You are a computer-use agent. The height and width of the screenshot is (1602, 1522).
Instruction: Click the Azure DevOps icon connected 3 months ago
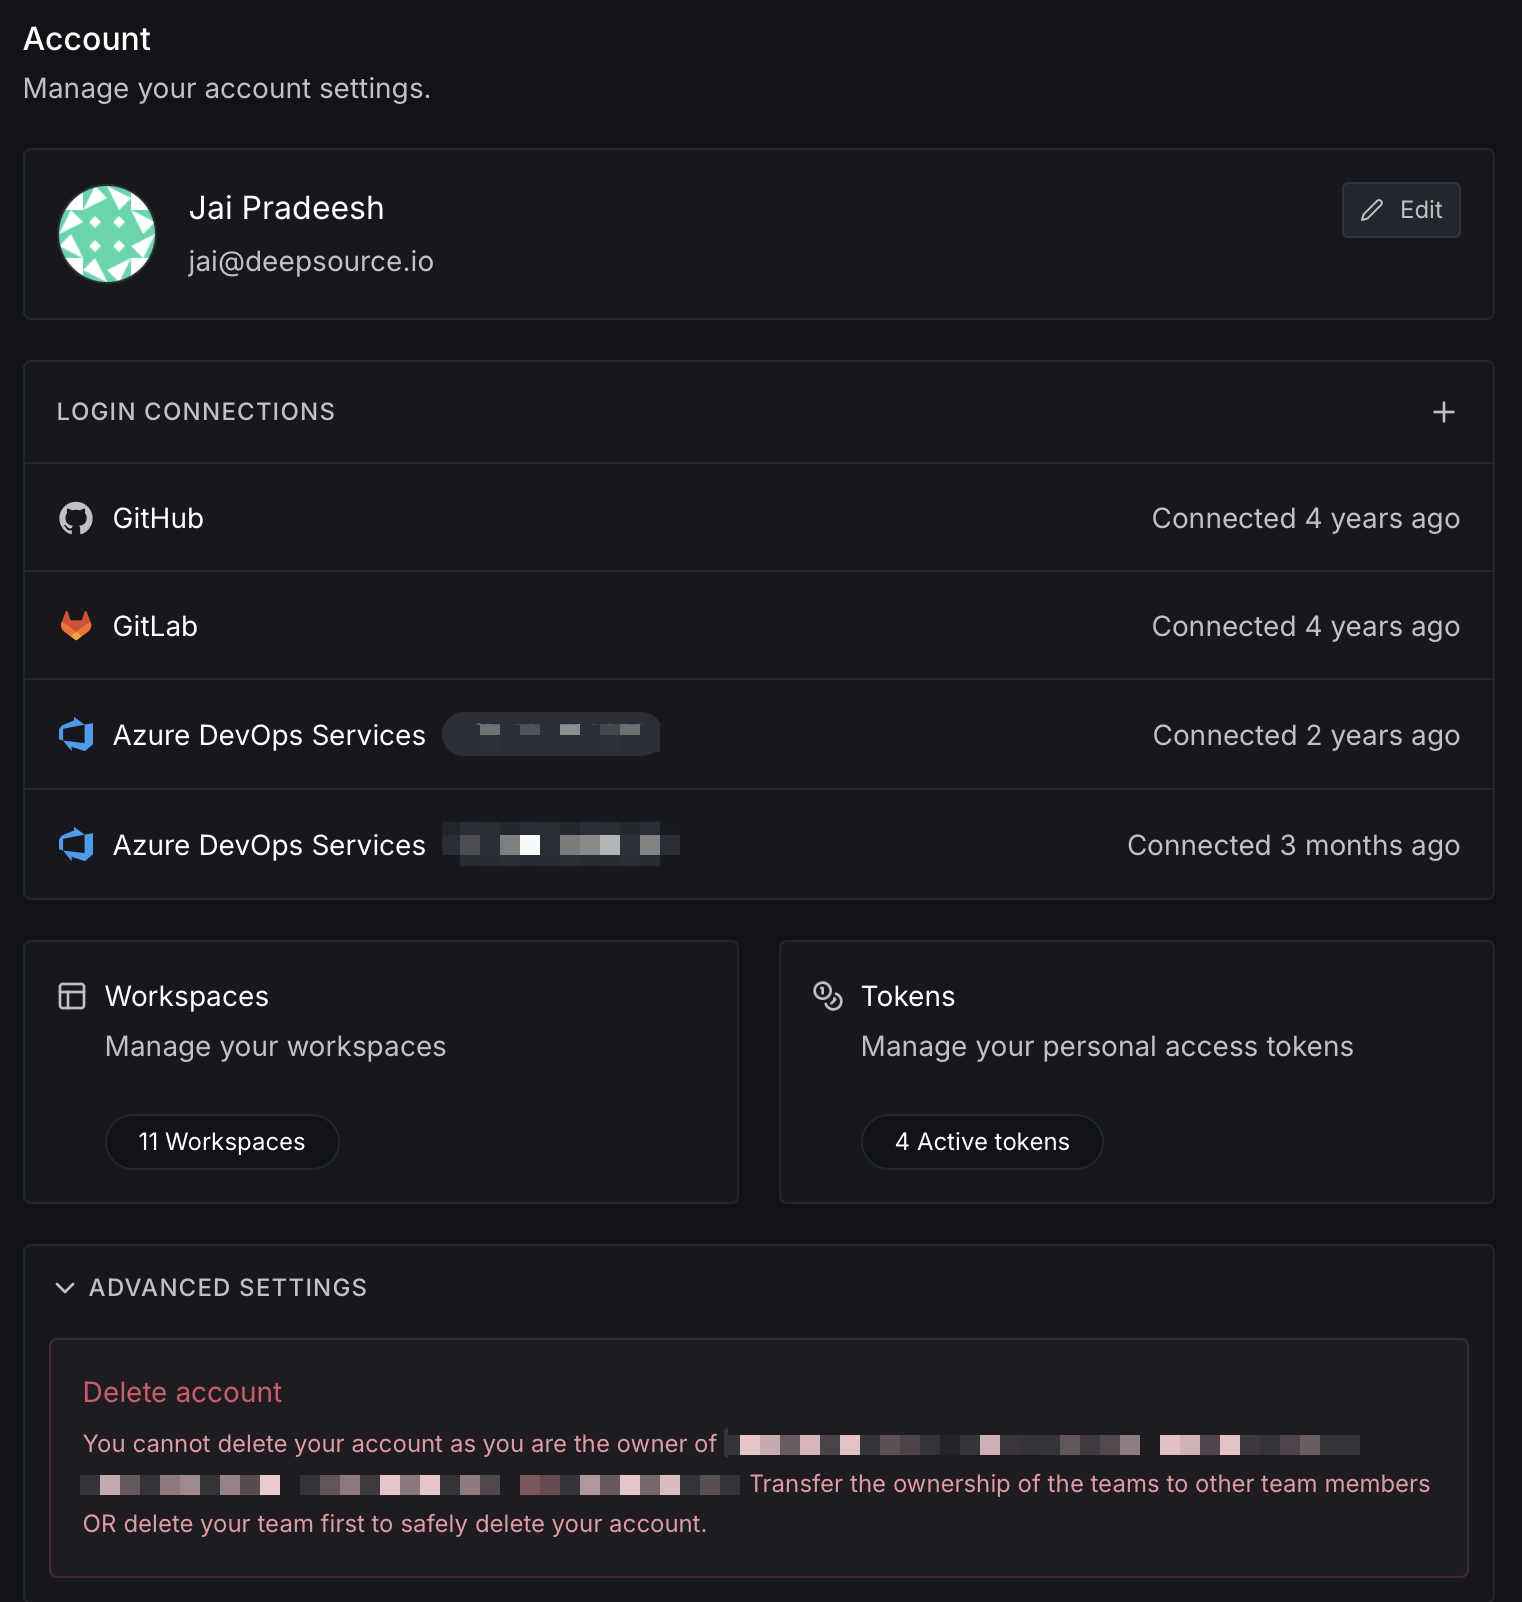76,845
